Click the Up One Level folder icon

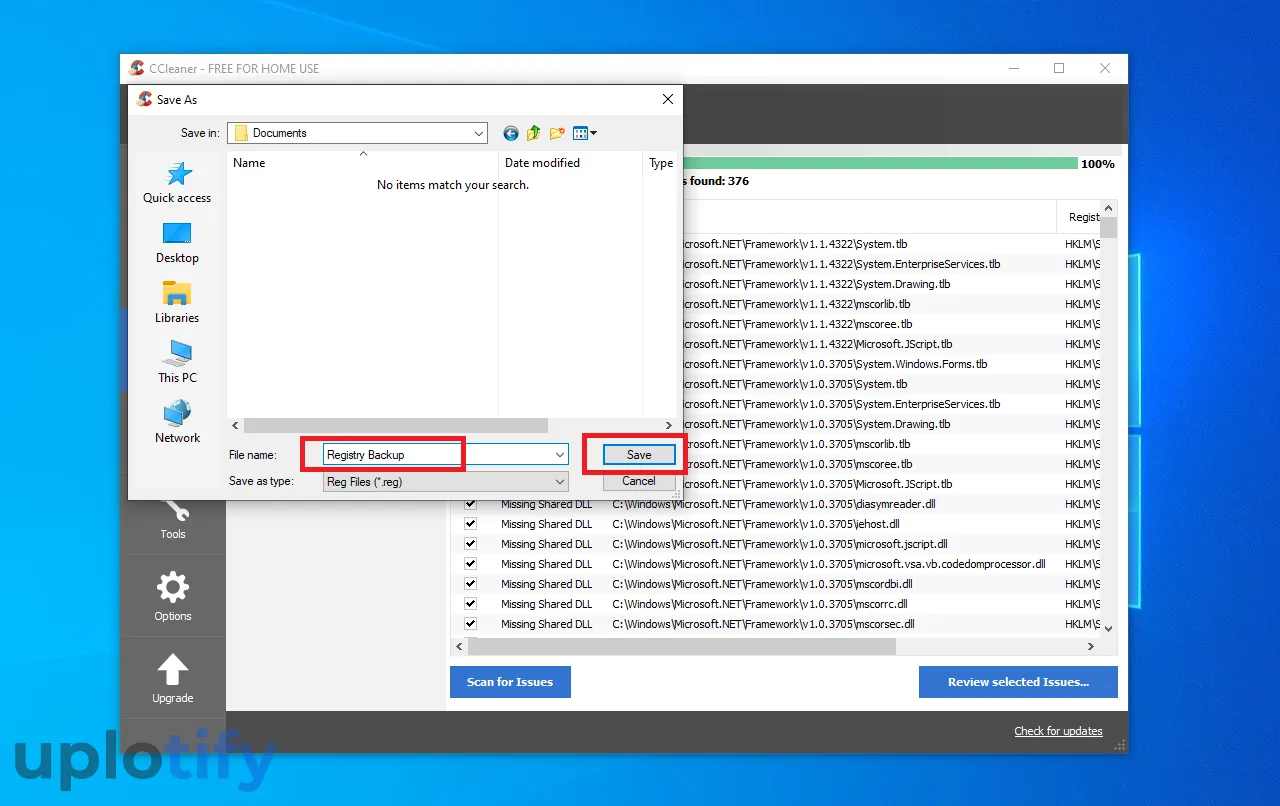pyautogui.click(x=534, y=133)
